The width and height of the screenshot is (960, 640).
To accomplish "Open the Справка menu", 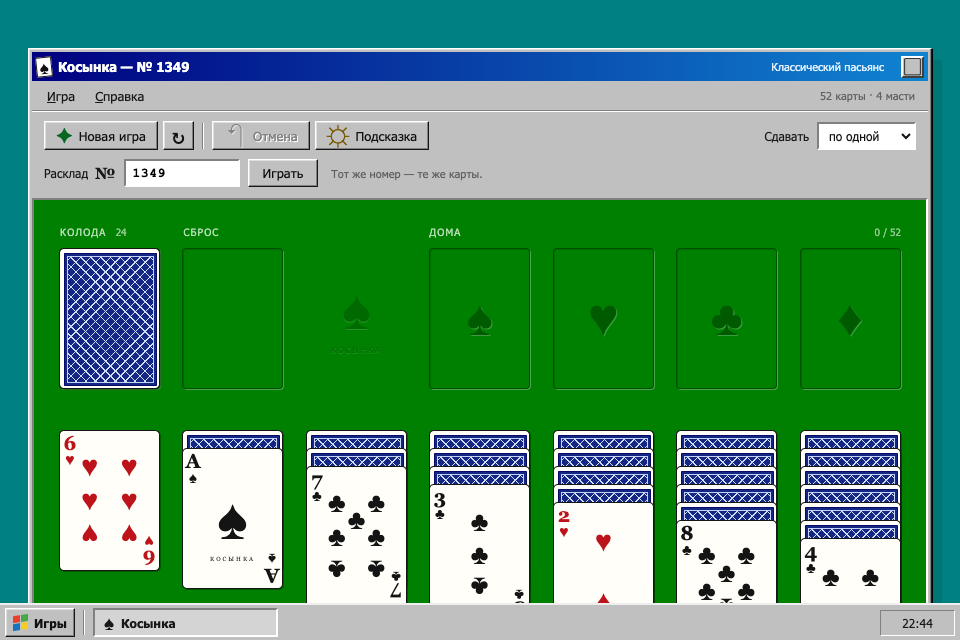I will coord(119,97).
